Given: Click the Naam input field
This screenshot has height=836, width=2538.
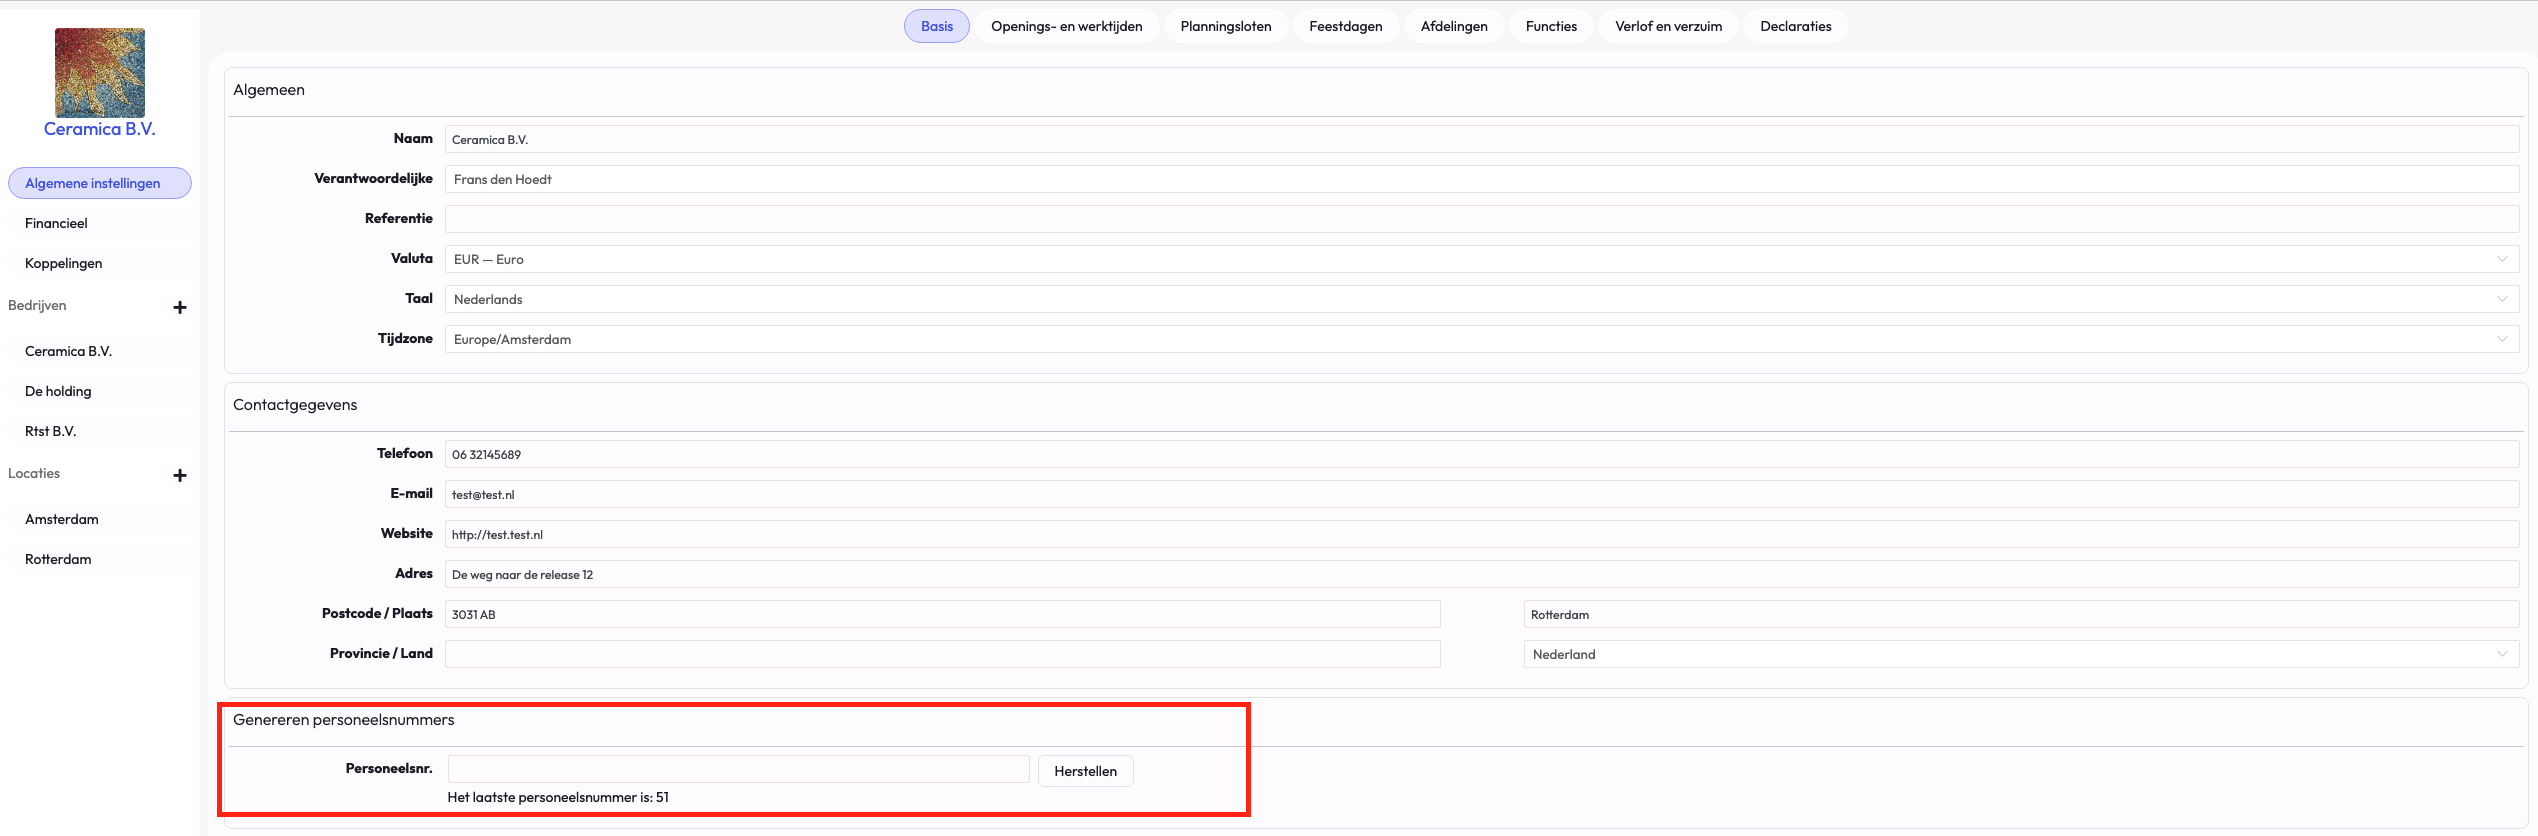Looking at the screenshot, I should pos(1482,139).
